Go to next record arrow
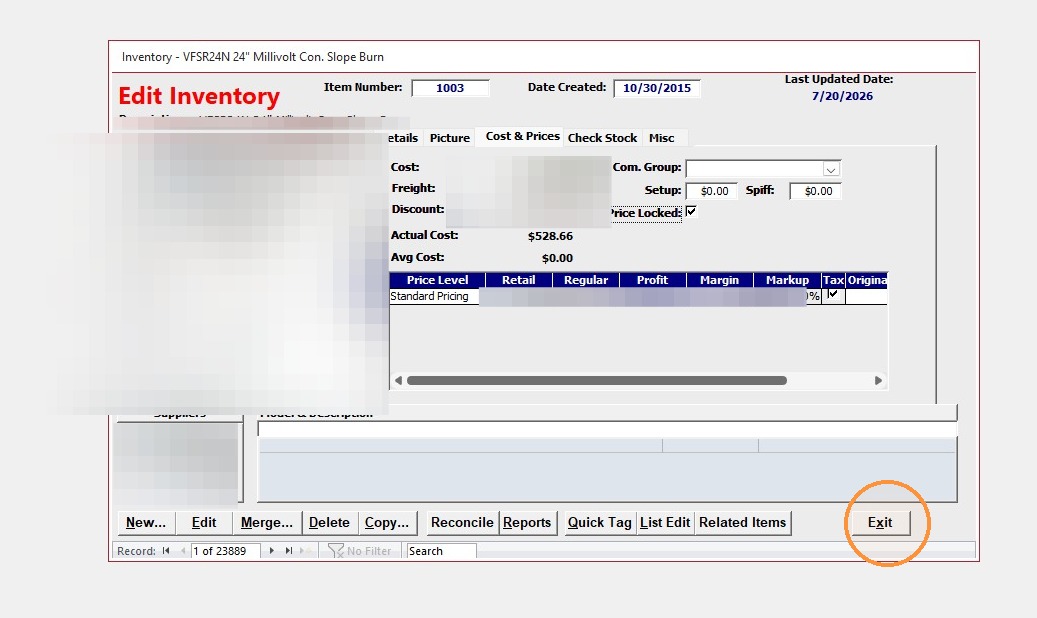 click(271, 551)
